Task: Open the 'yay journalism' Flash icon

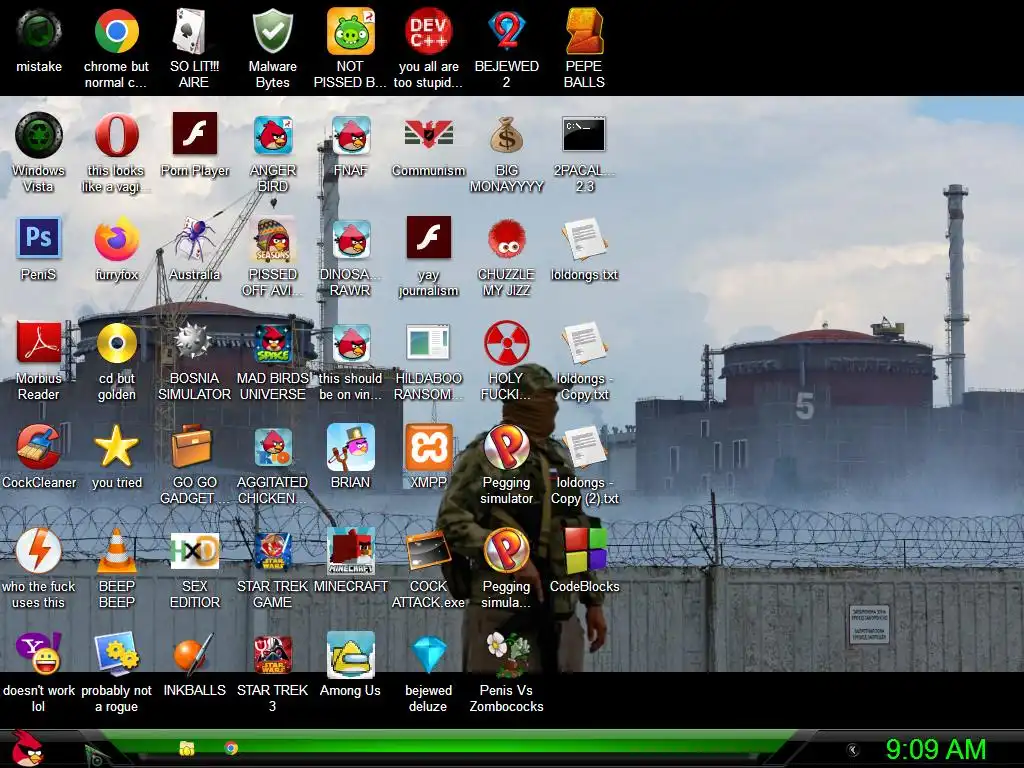Action: pos(428,239)
